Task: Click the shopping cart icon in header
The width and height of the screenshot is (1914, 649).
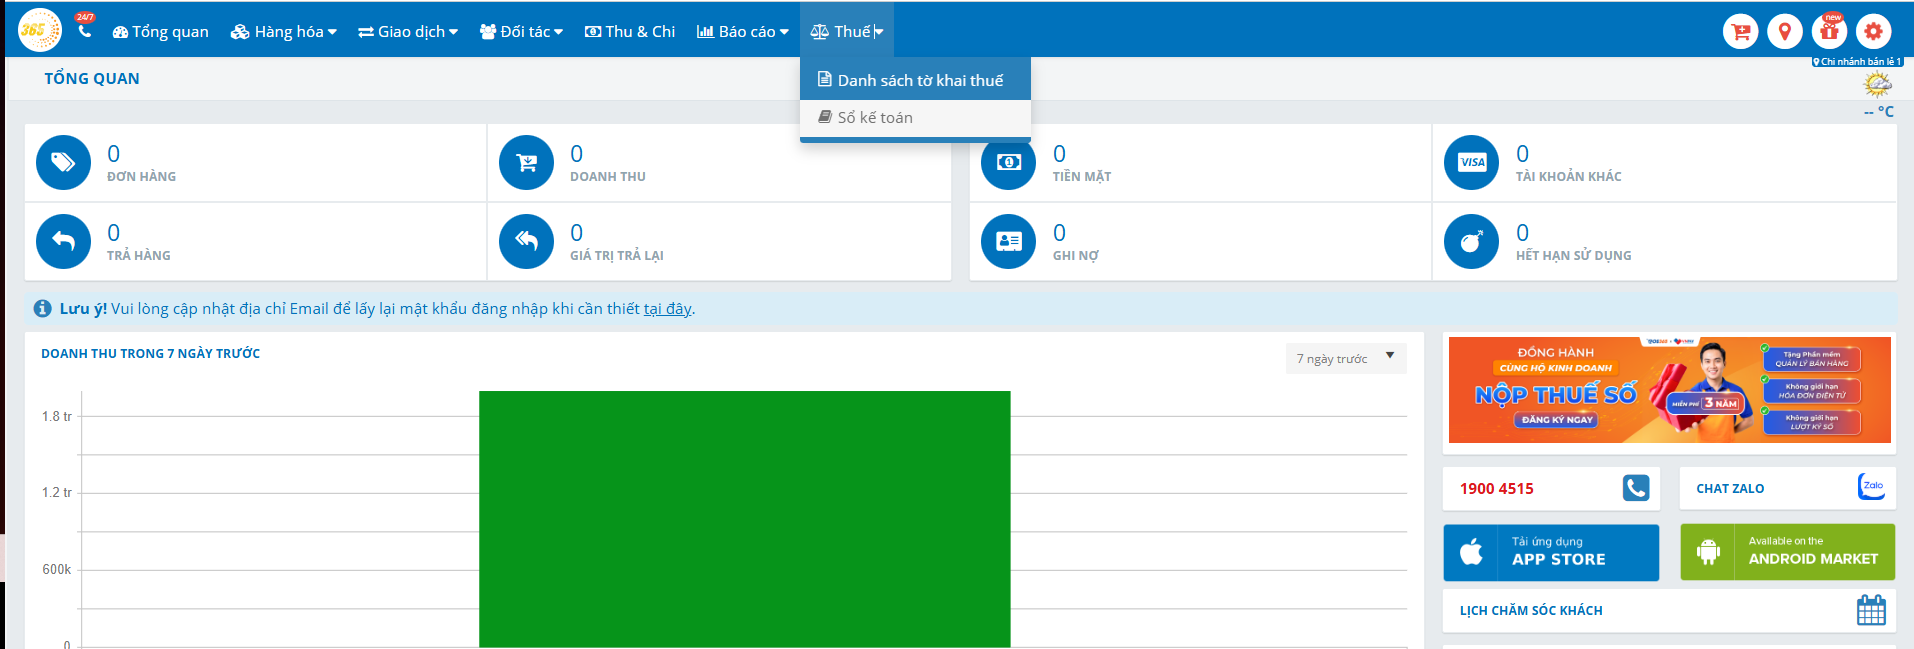Action: [x=1740, y=32]
